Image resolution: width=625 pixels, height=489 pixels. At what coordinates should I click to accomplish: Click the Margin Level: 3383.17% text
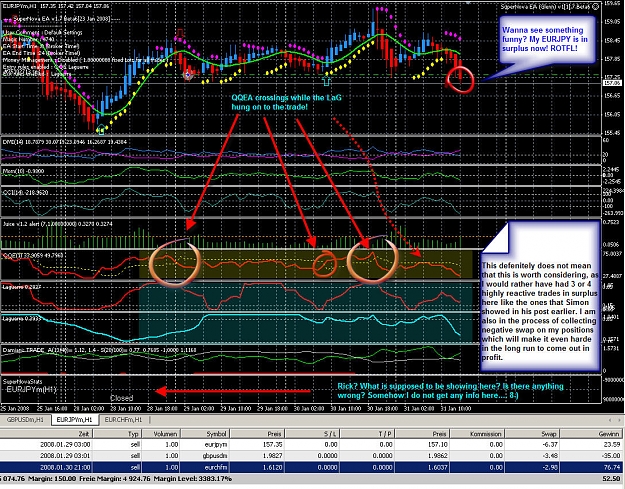click(x=193, y=479)
